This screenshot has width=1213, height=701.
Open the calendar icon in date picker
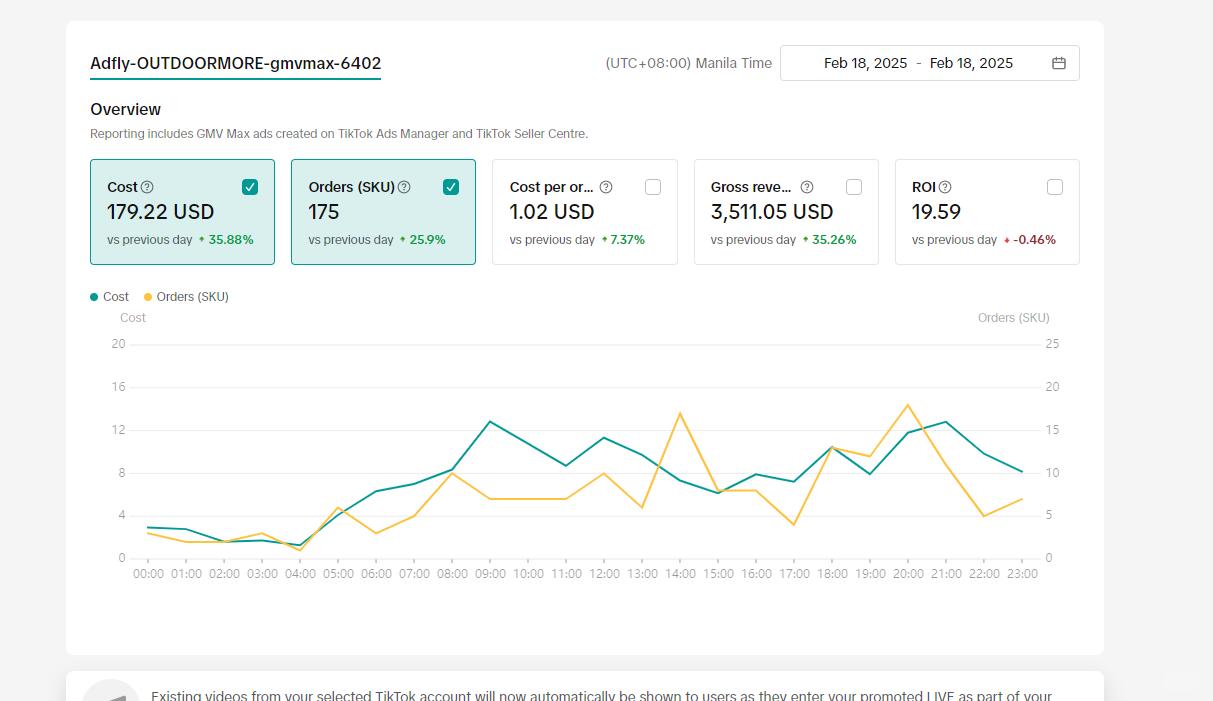[x=1059, y=63]
